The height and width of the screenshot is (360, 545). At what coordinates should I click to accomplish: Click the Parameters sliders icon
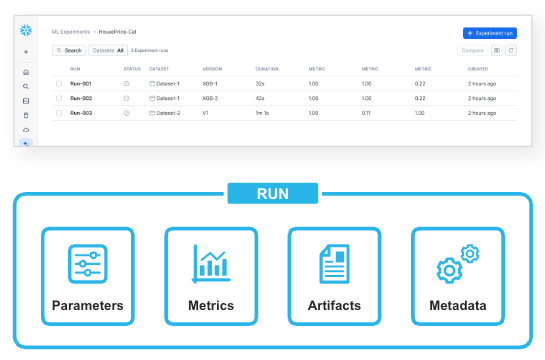pos(88,264)
